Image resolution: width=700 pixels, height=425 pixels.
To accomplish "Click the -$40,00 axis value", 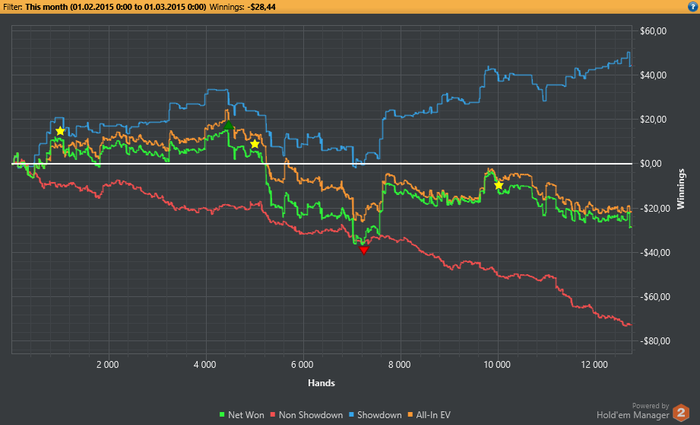I will tap(655, 253).
